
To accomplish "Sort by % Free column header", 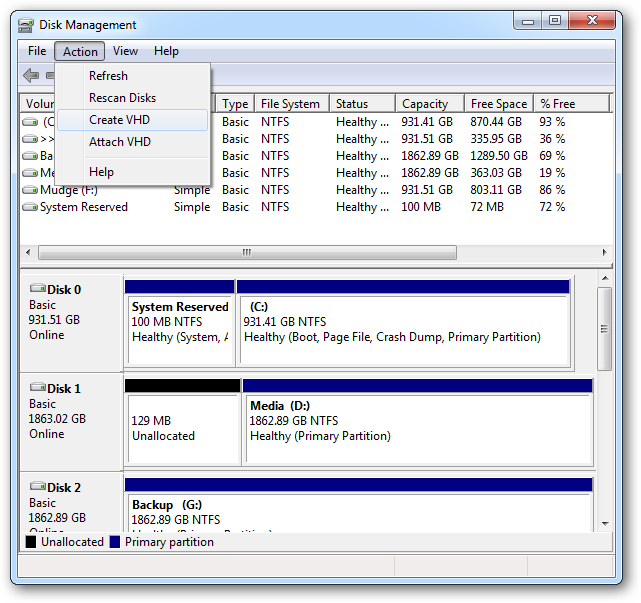I will 571,104.
